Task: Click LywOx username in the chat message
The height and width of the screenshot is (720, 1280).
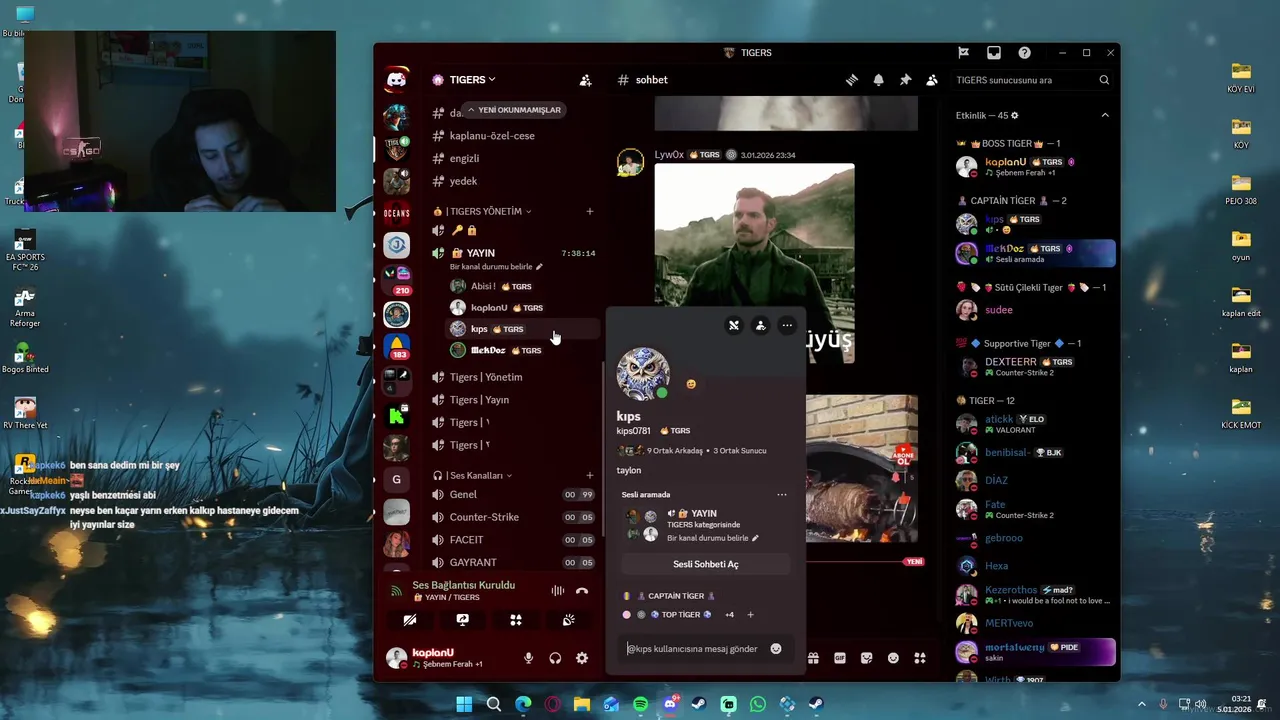Action: pyautogui.click(x=669, y=155)
